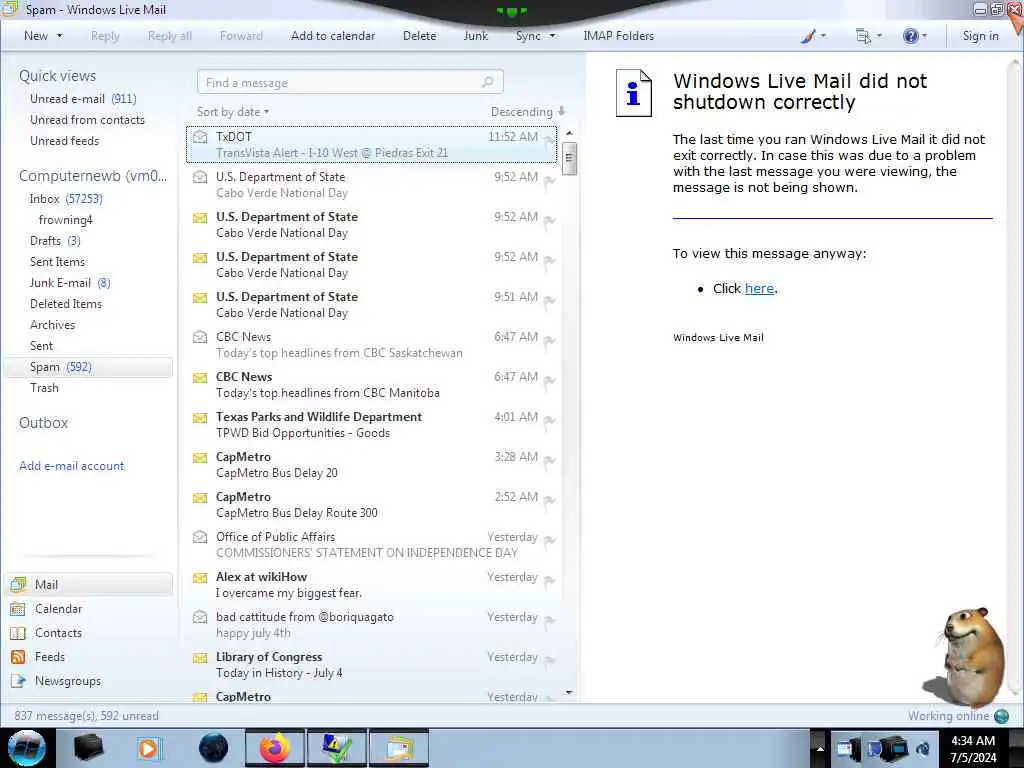
Task: Click the message list scroll down arrow
Action: coord(569,692)
